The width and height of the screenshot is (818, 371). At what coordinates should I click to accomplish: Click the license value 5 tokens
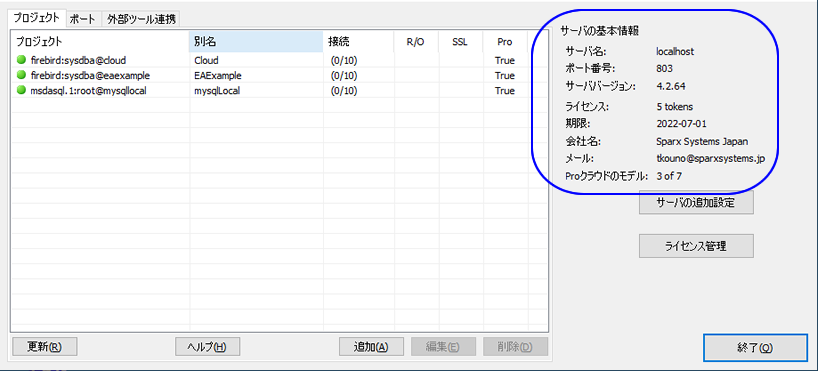675,107
